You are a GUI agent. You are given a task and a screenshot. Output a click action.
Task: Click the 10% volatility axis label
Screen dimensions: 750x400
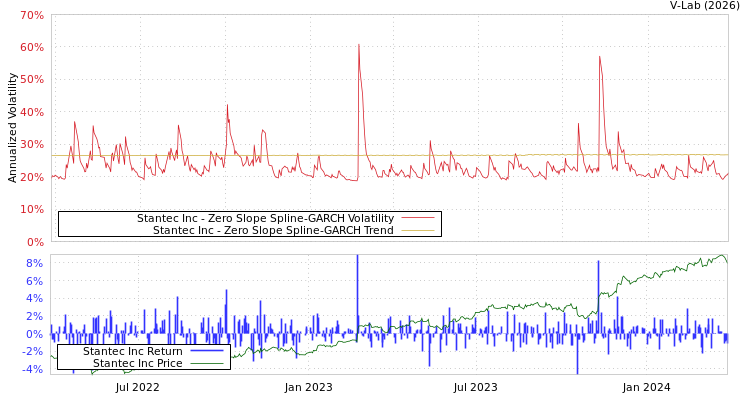click(x=32, y=210)
